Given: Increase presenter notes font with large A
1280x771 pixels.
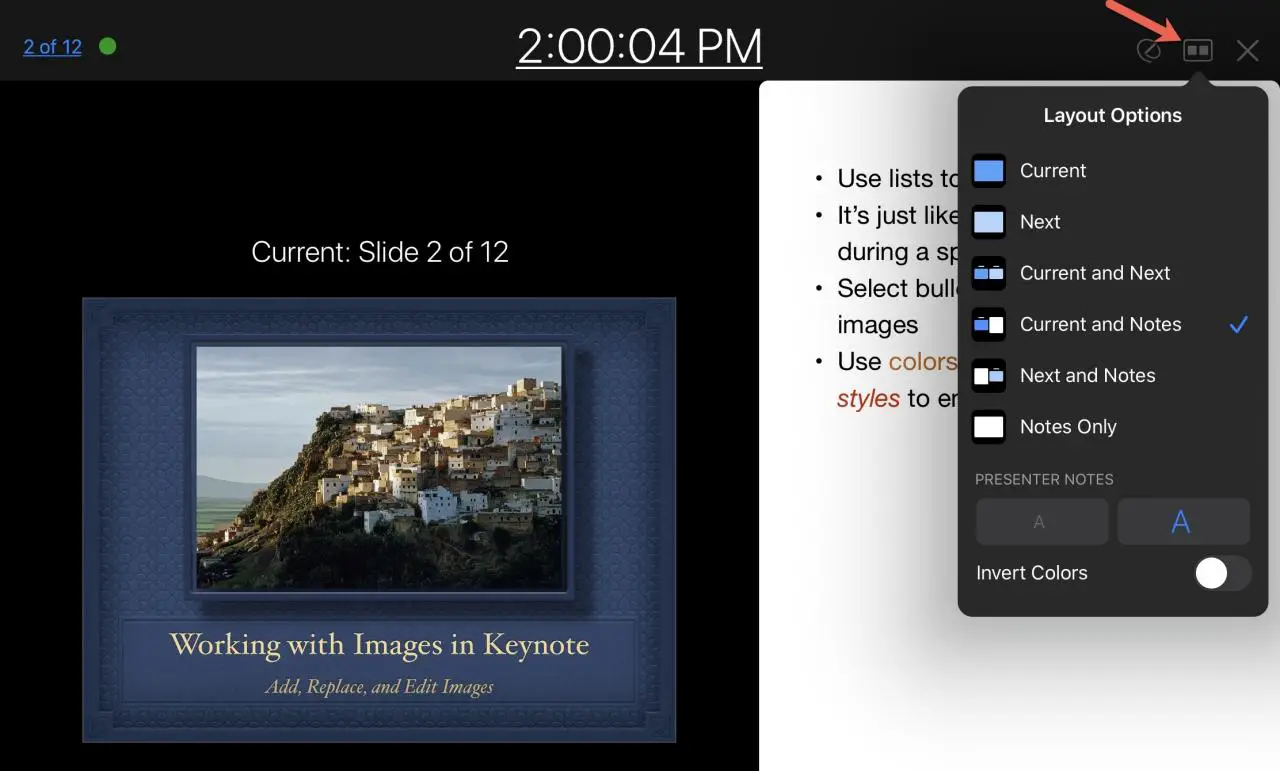Looking at the screenshot, I should click(1182, 522).
